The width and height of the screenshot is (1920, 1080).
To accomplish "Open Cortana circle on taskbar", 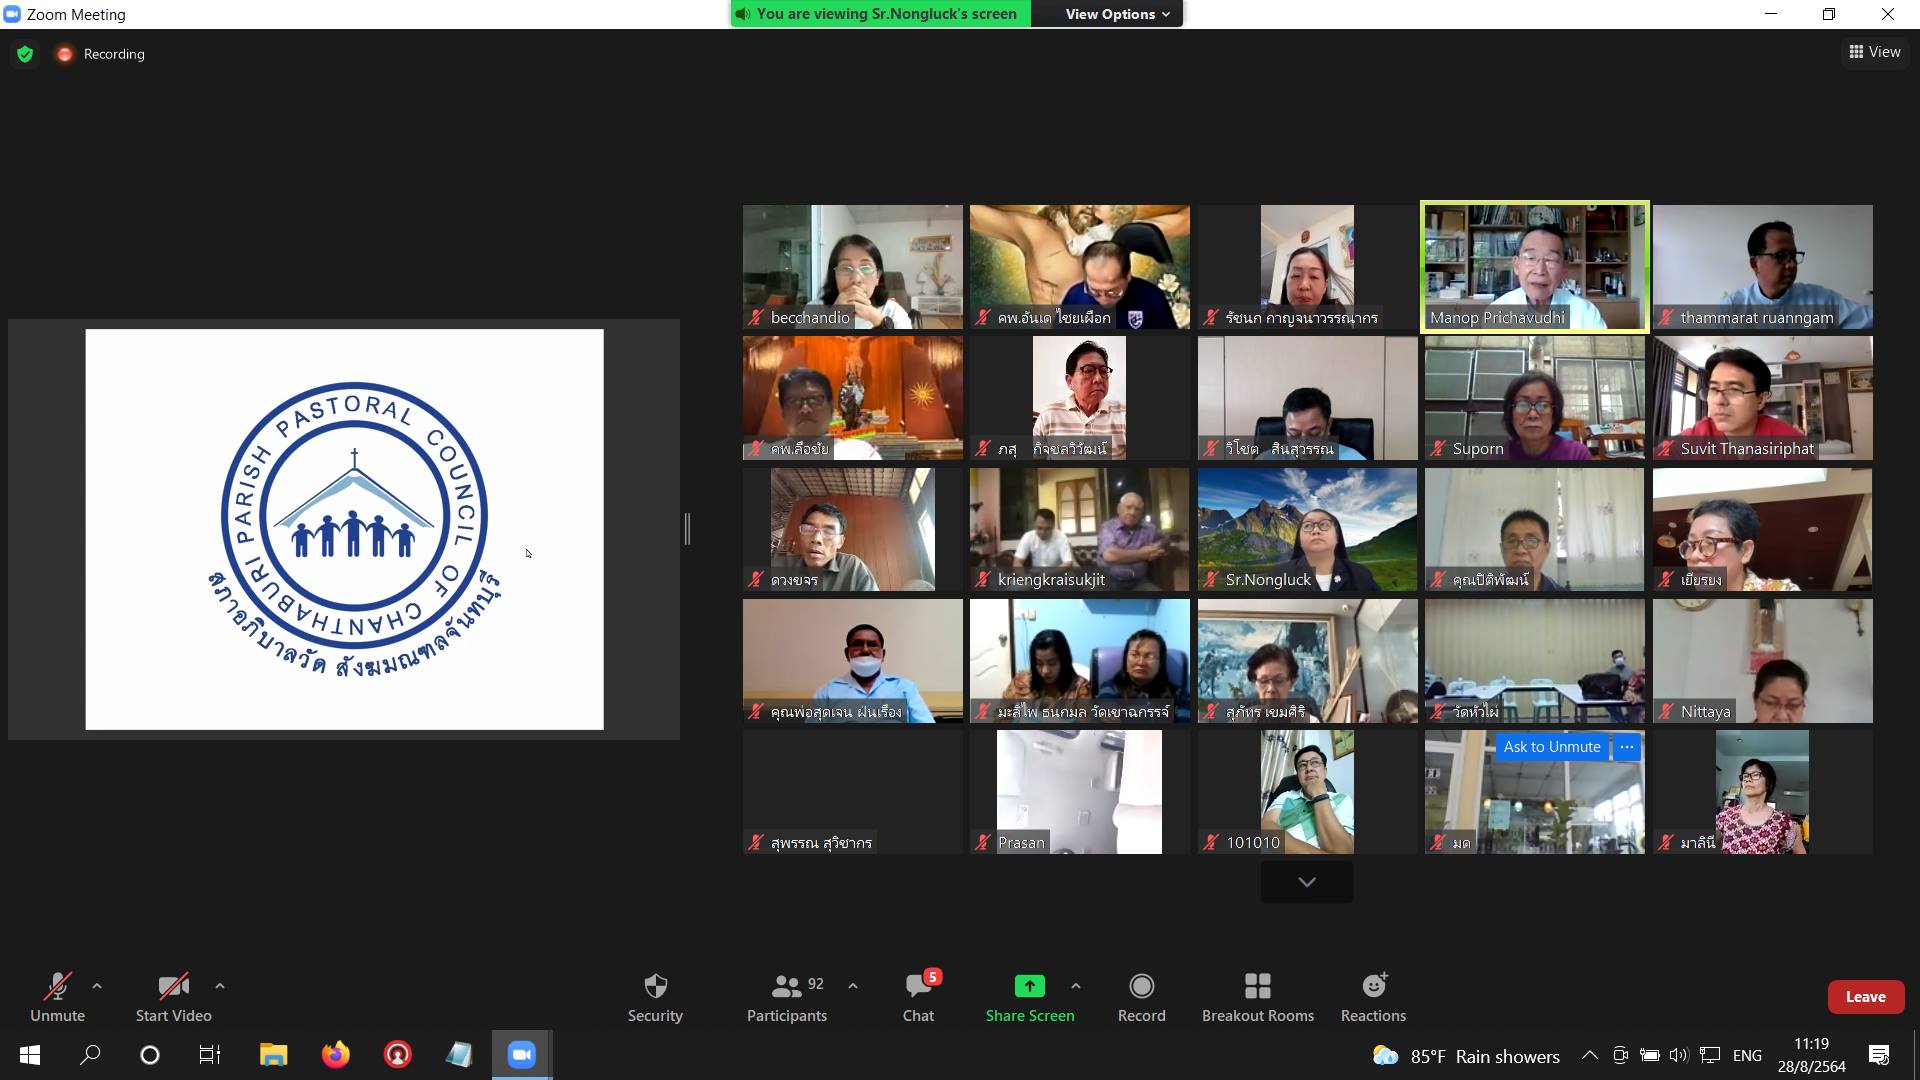I will [x=150, y=1055].
